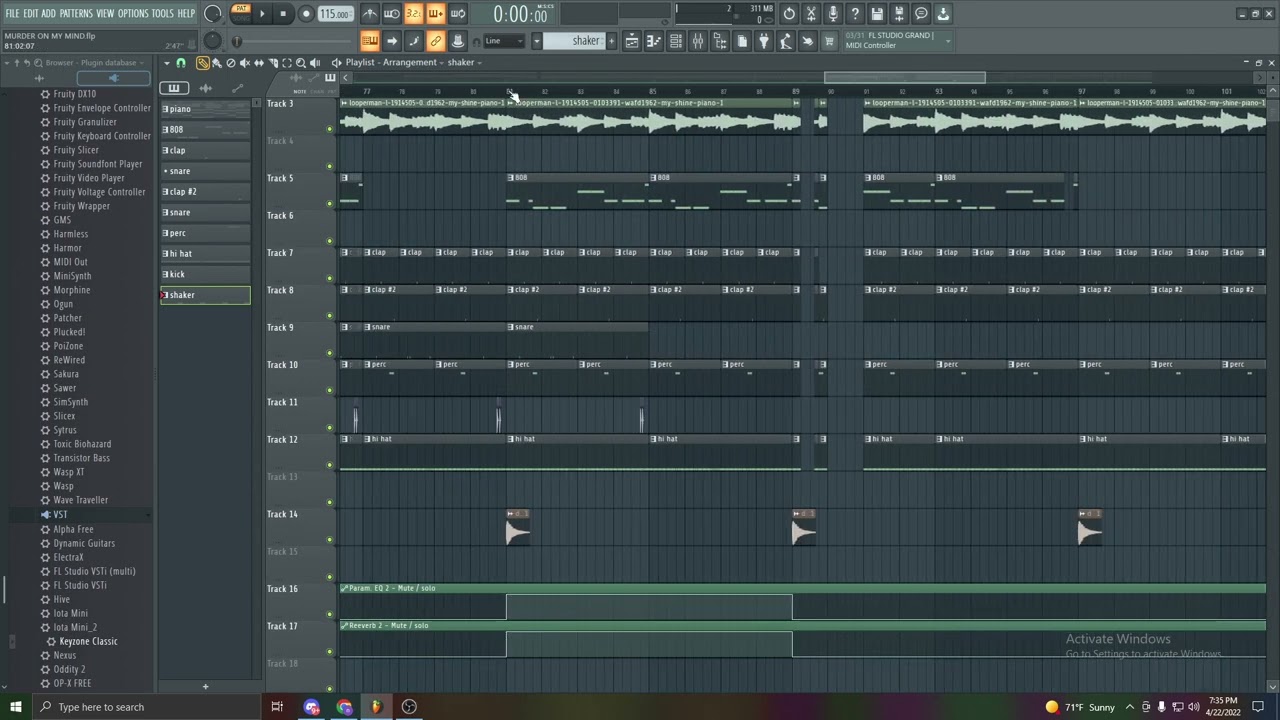Open the Browser view icon
Viewport: 1280px width, 720px height.
click(720, 41)
